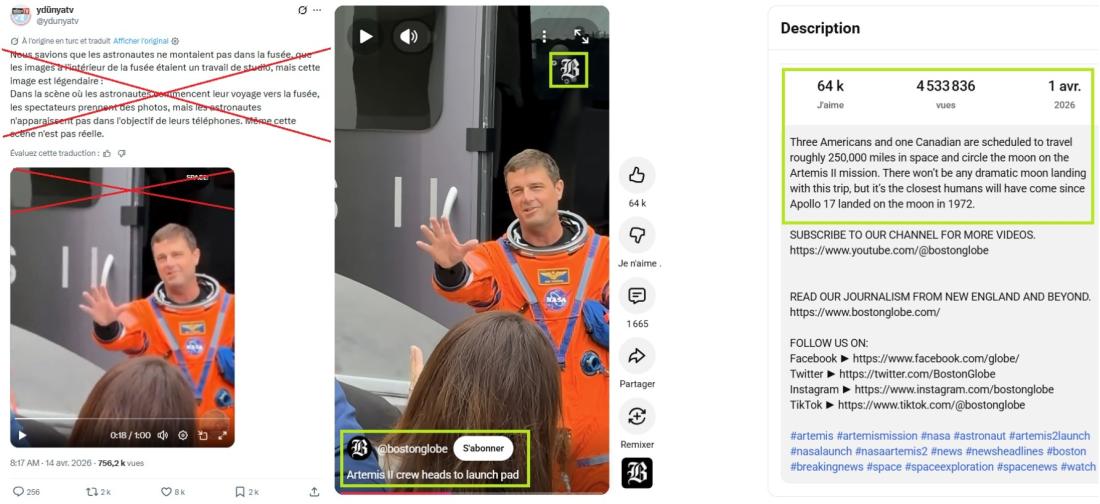This screenshot has height=504, width=1100.
Task: Expand the YouTube short to fullscreen
Action: click(x=581, y=36)
